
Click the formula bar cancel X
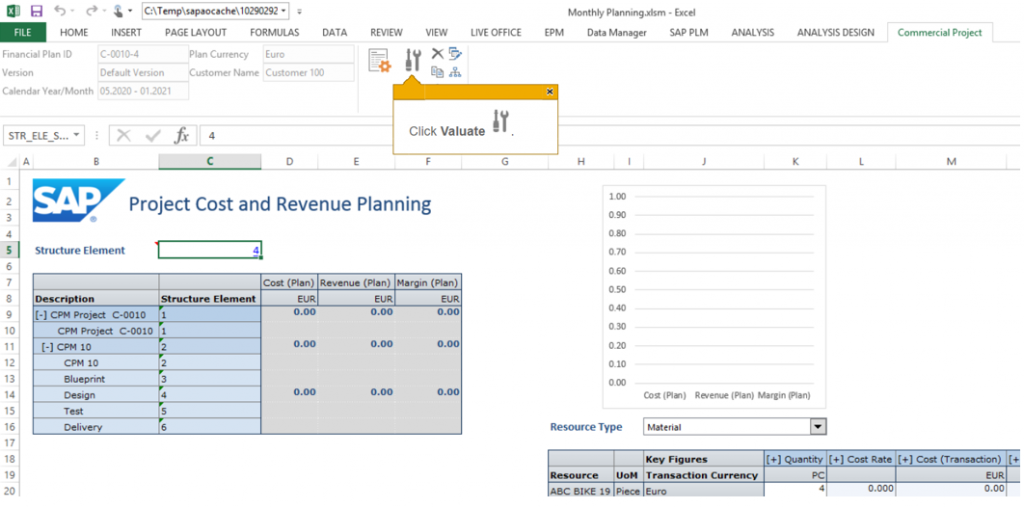tap(124, 135)
